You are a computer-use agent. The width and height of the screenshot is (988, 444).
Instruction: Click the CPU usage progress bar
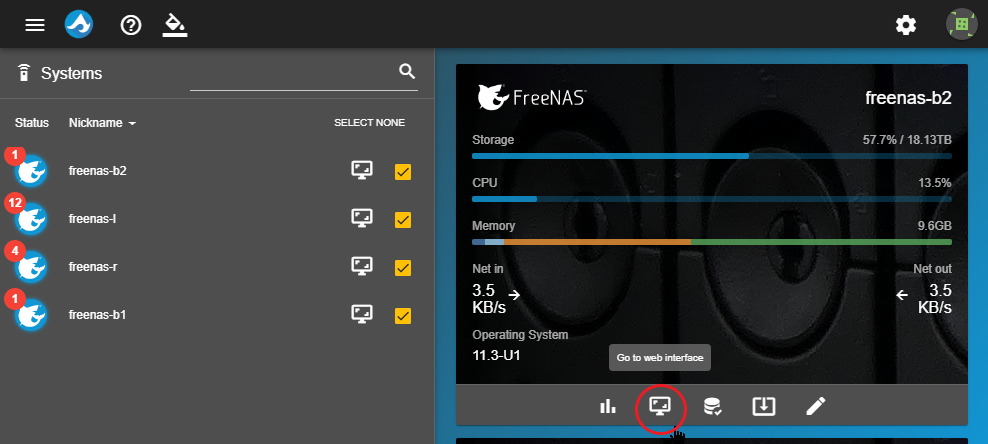pos(711,198)
